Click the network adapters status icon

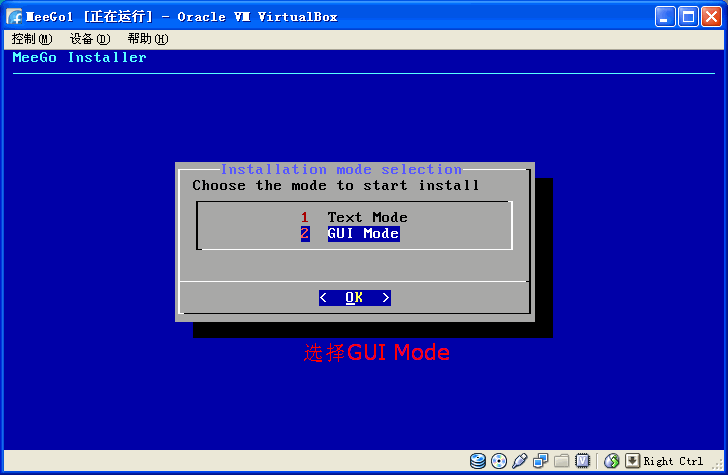[540, 461]
